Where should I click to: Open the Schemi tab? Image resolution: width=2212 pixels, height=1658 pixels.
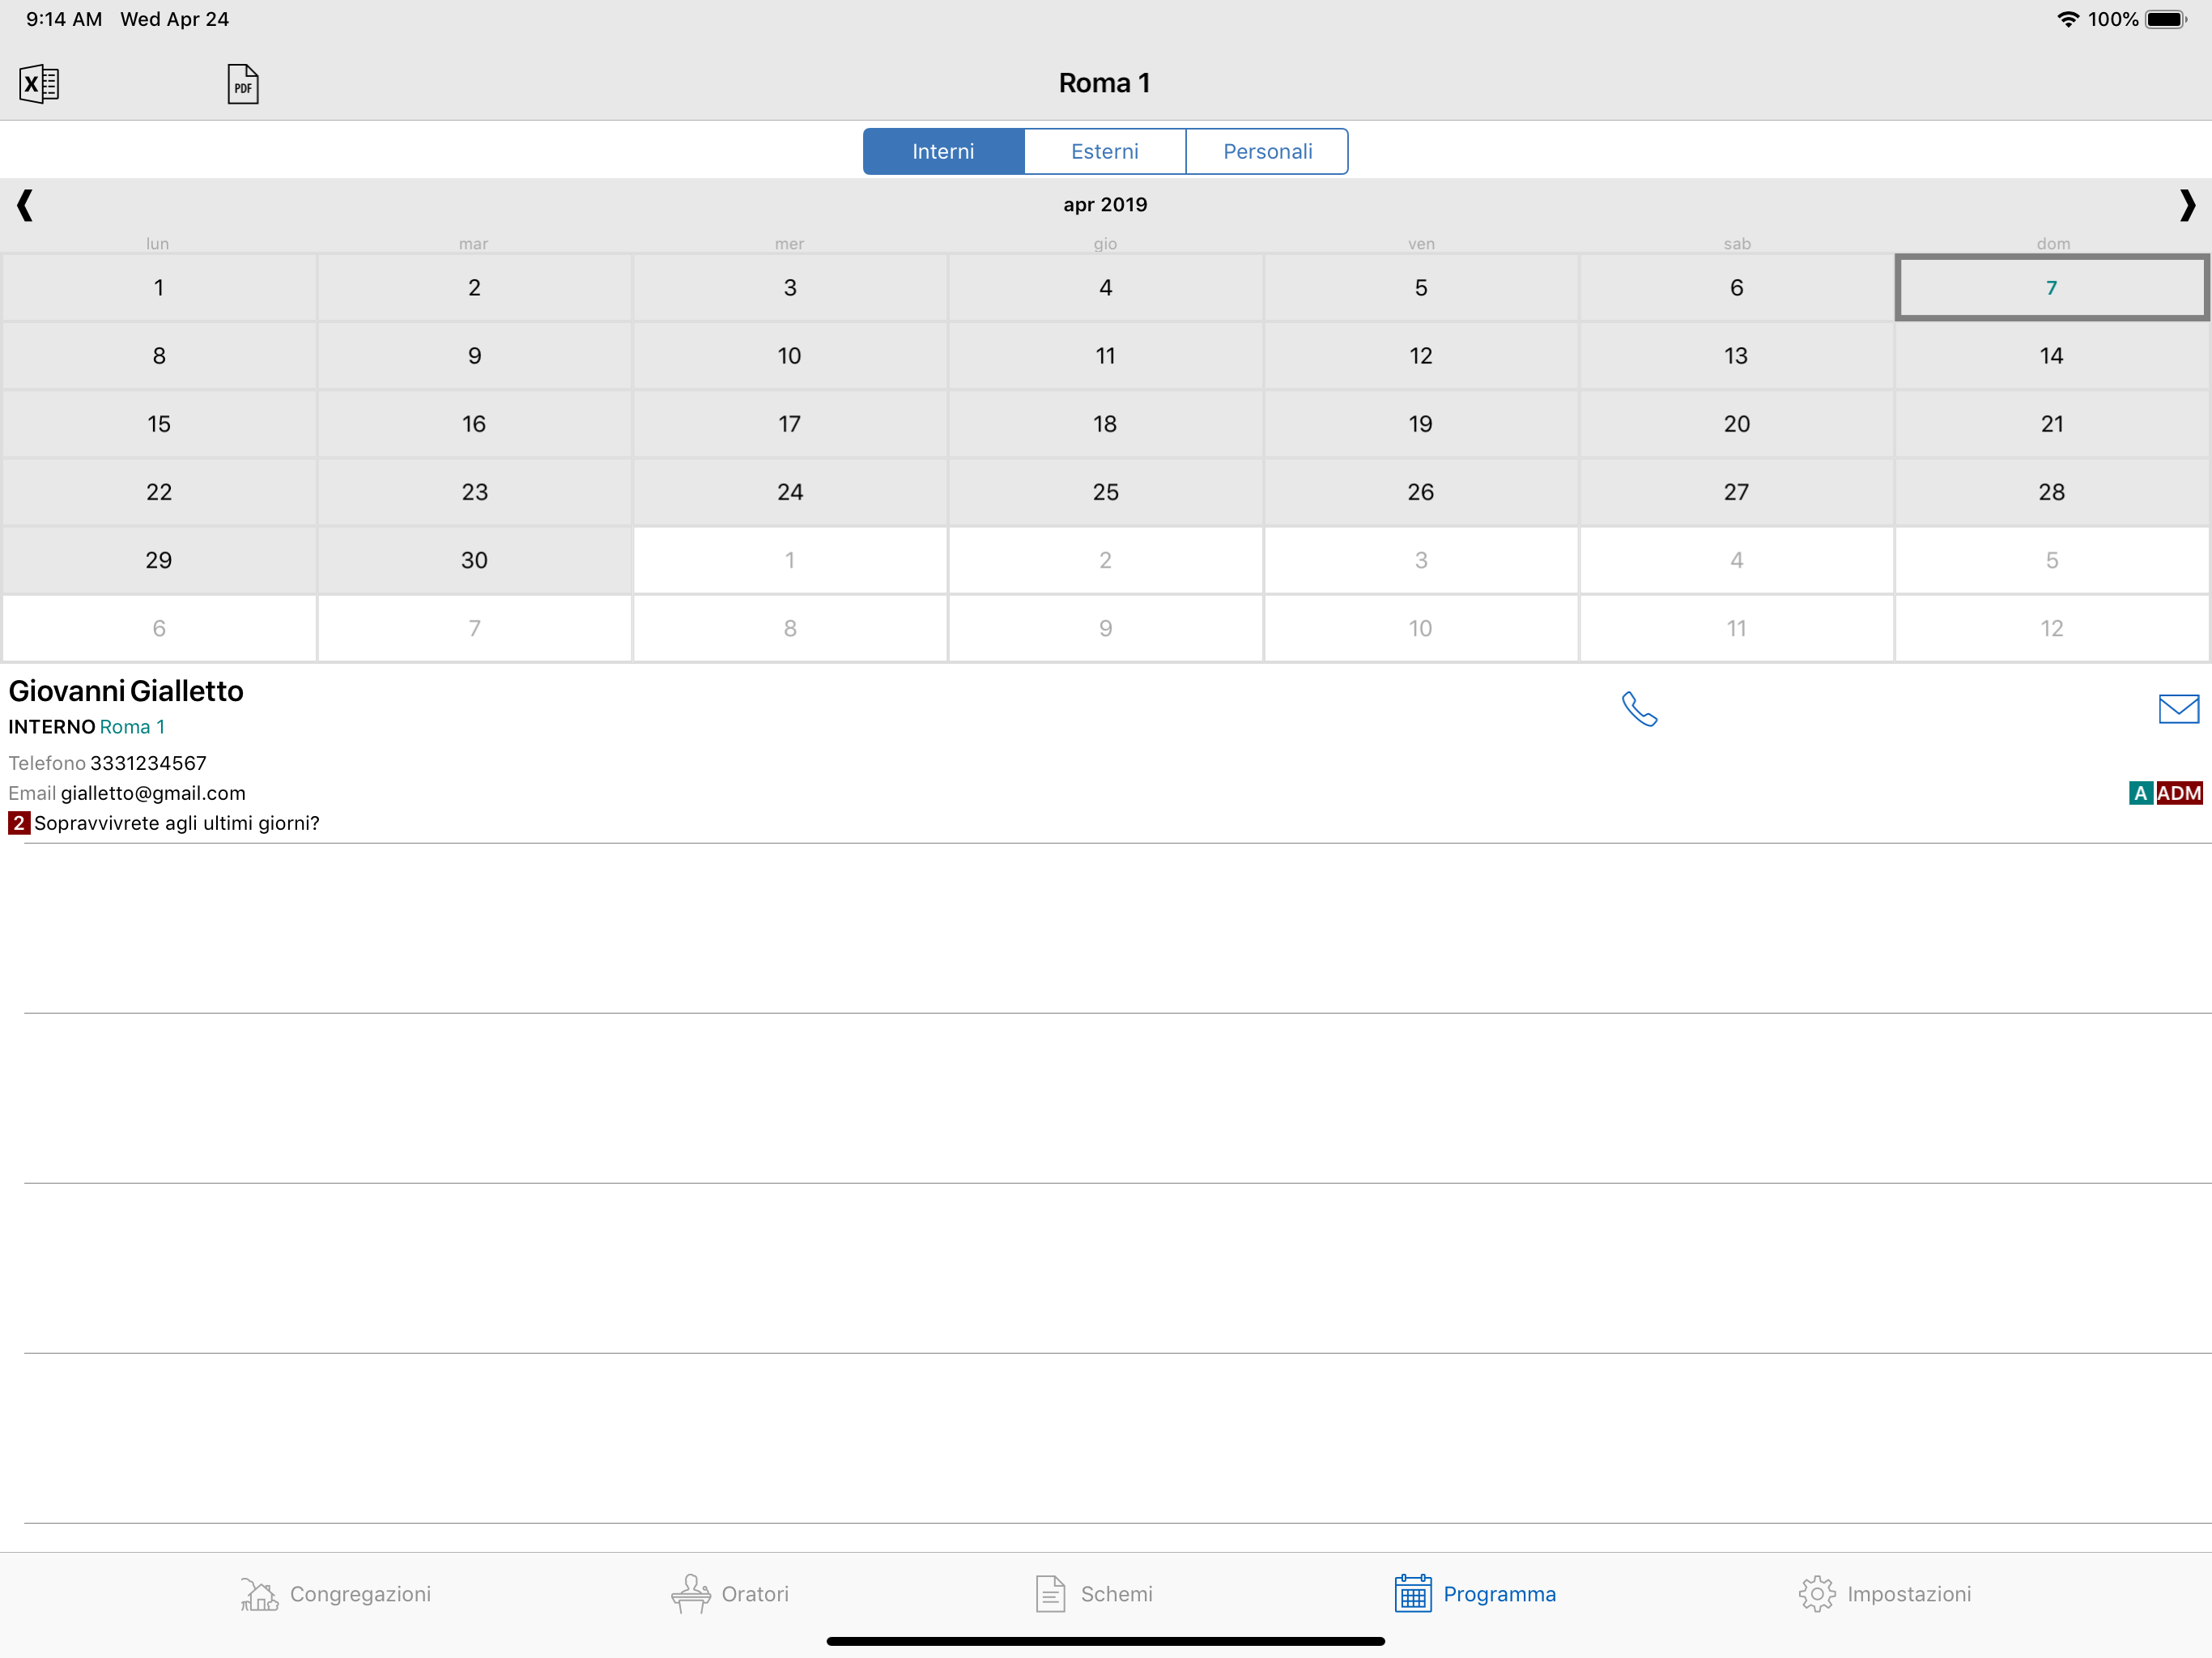click(x=1094, y=1594)
